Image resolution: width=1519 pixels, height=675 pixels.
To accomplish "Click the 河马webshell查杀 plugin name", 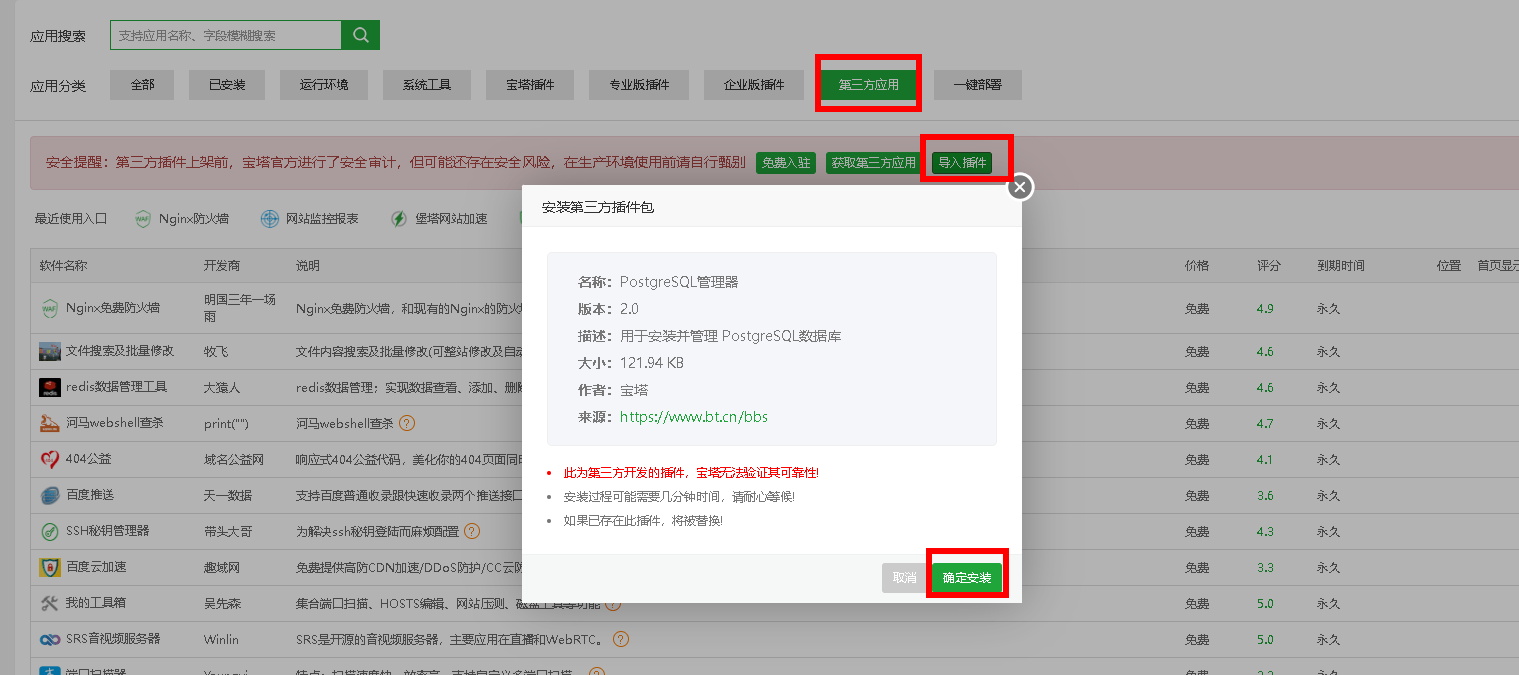I will point(114,423).
